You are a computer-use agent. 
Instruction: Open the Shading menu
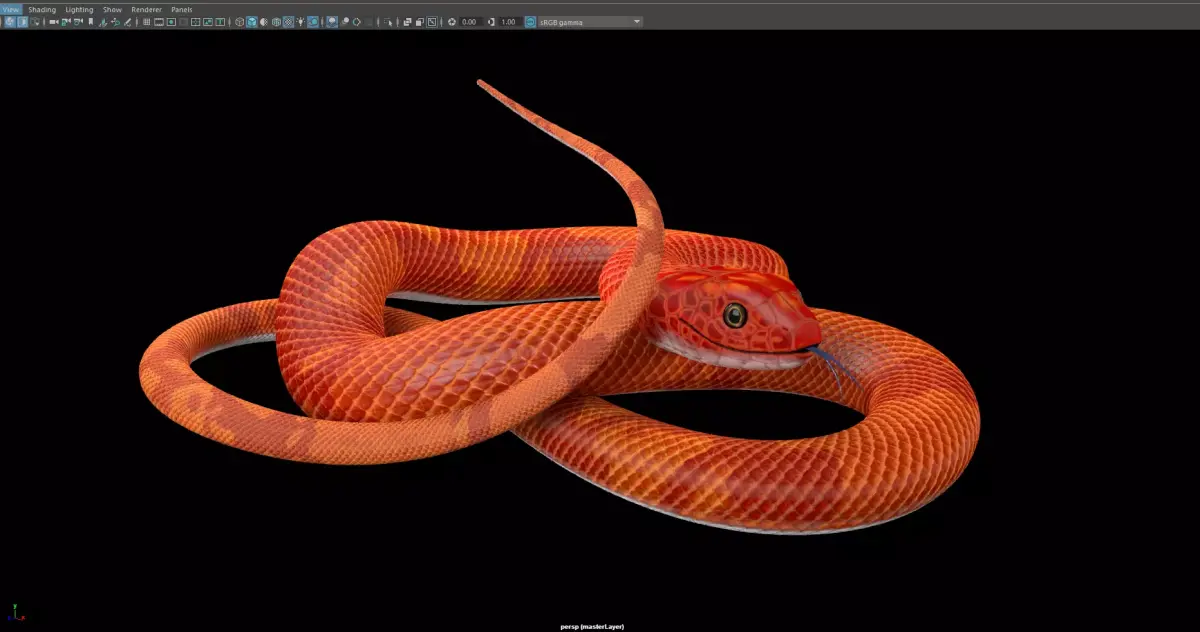tap(42, 9)
